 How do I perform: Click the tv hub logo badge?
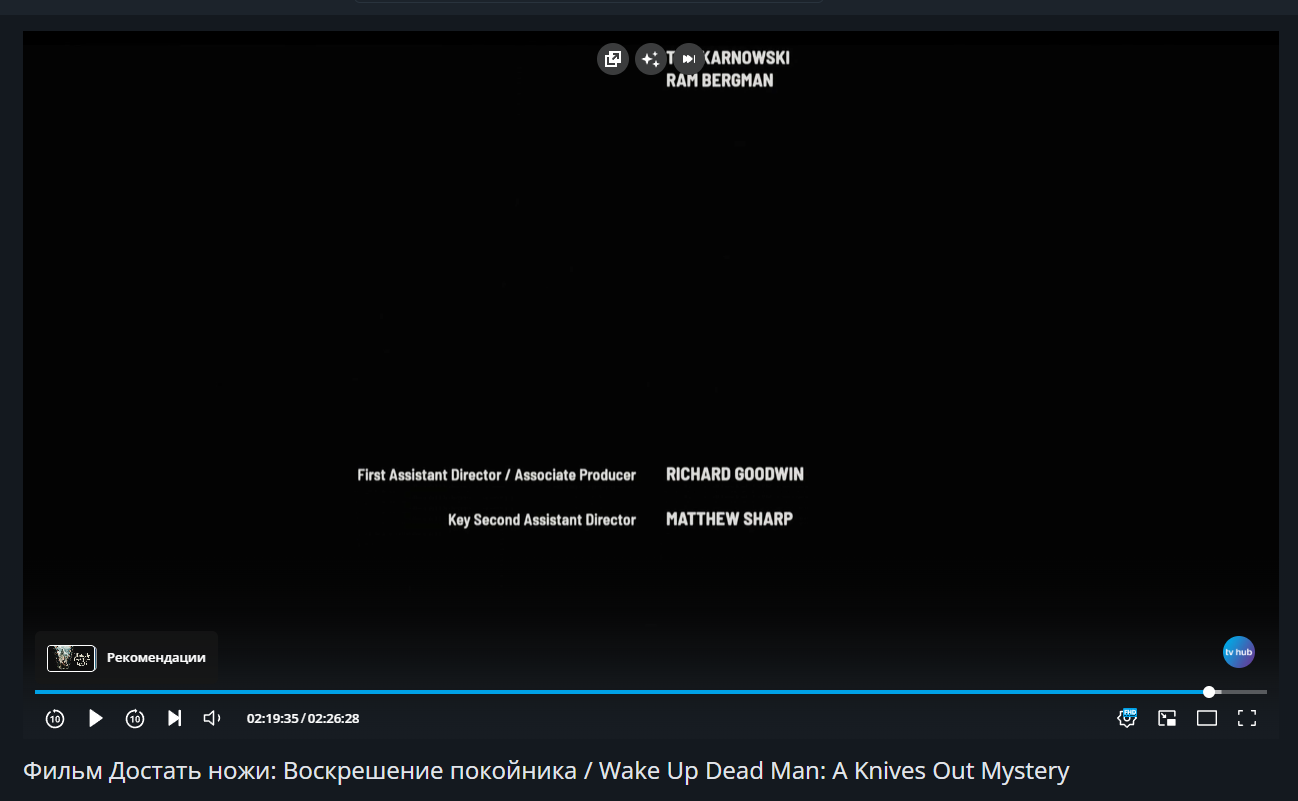pos(1239,652)
